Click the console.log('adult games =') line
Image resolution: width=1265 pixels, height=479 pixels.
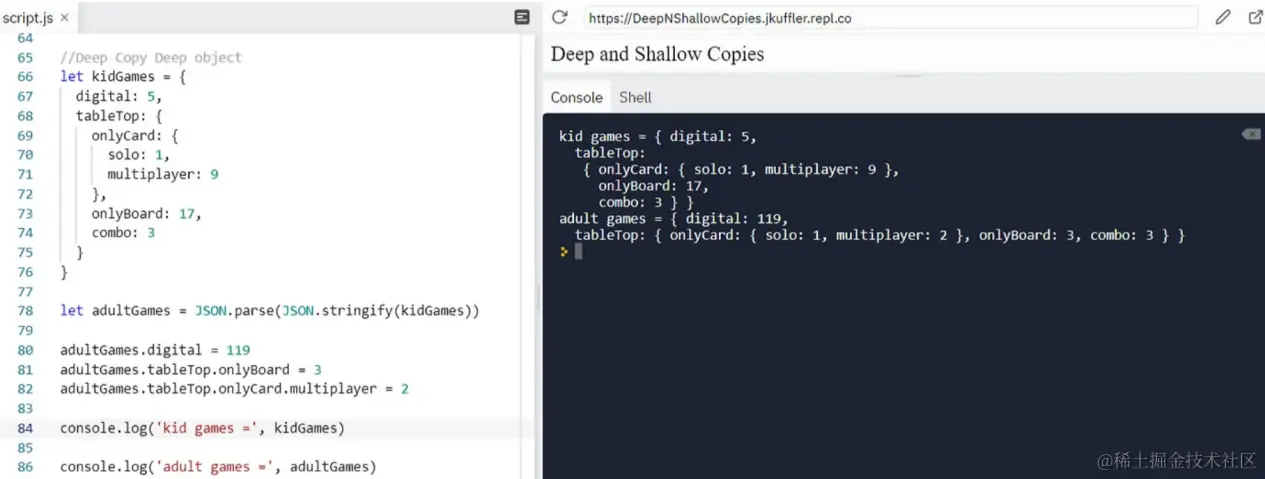coord(218,467)
